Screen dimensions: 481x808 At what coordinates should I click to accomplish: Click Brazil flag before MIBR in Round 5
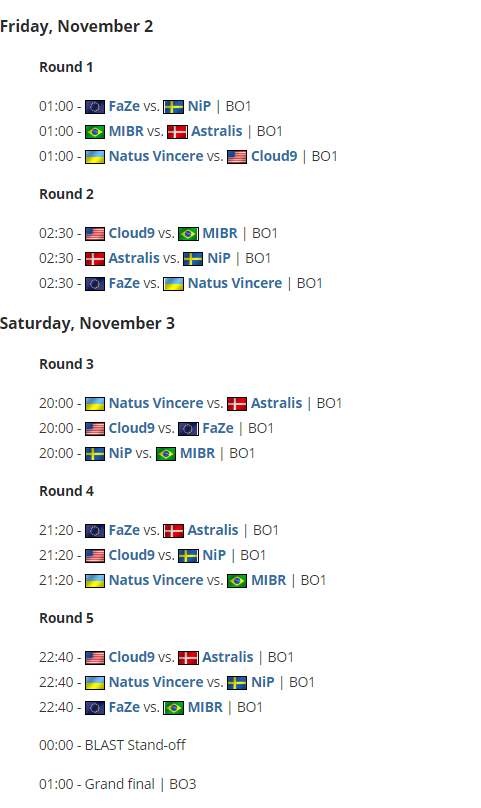click(x=174, y=708)
